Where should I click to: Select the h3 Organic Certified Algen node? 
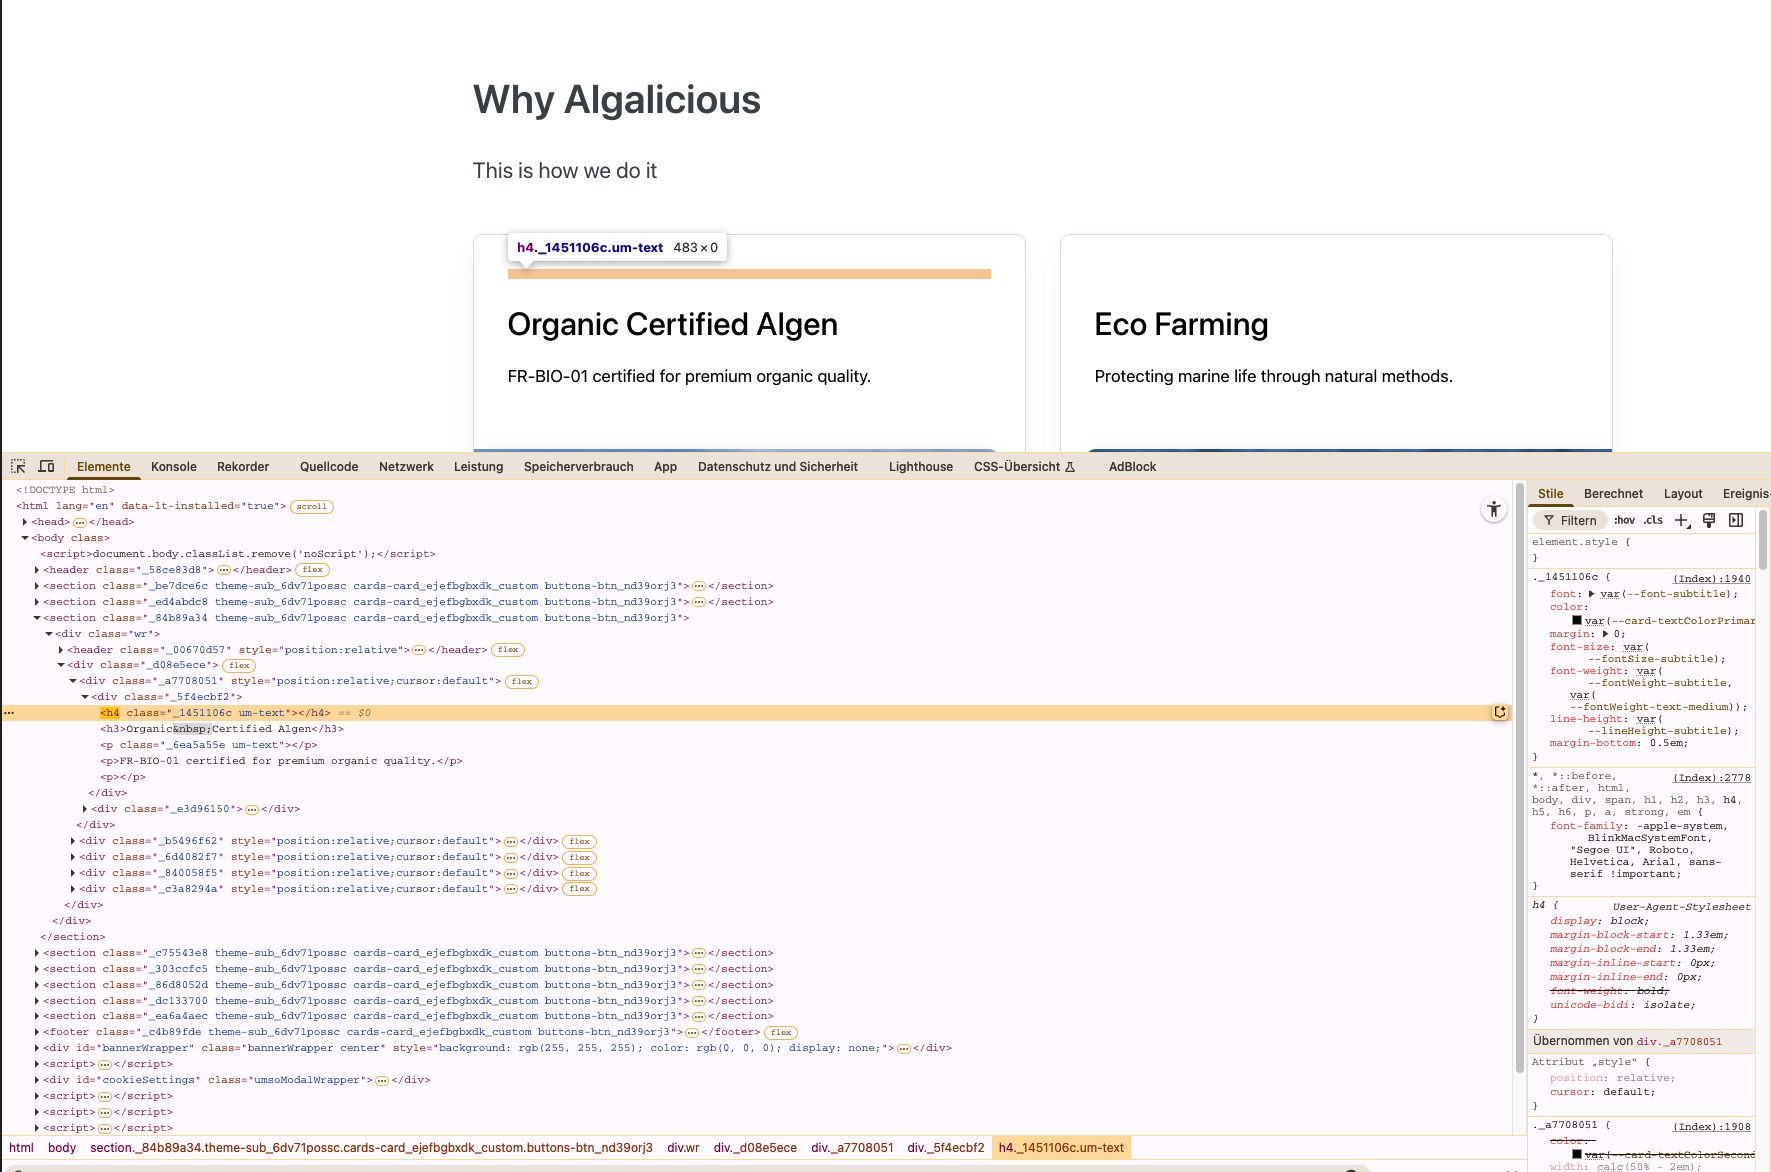[222, 729]
